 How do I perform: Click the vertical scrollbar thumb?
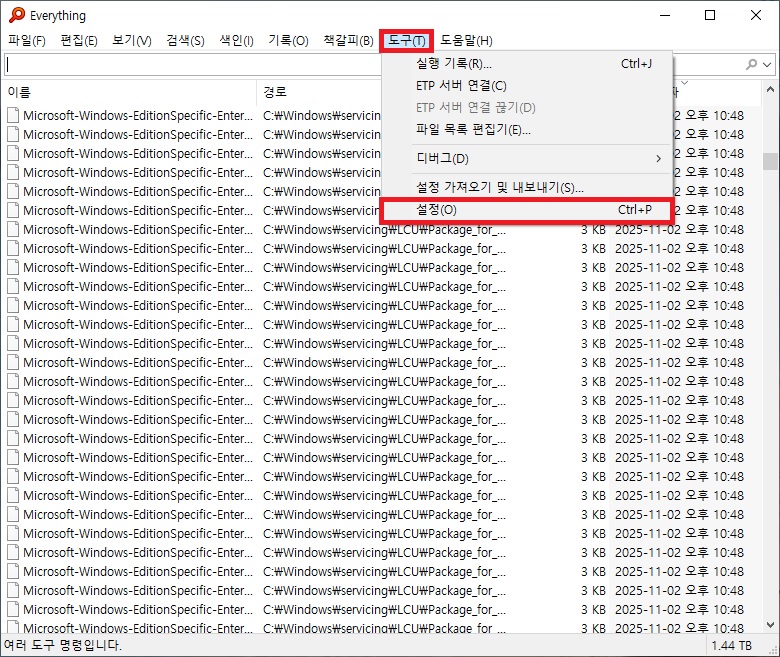point(770,162)
